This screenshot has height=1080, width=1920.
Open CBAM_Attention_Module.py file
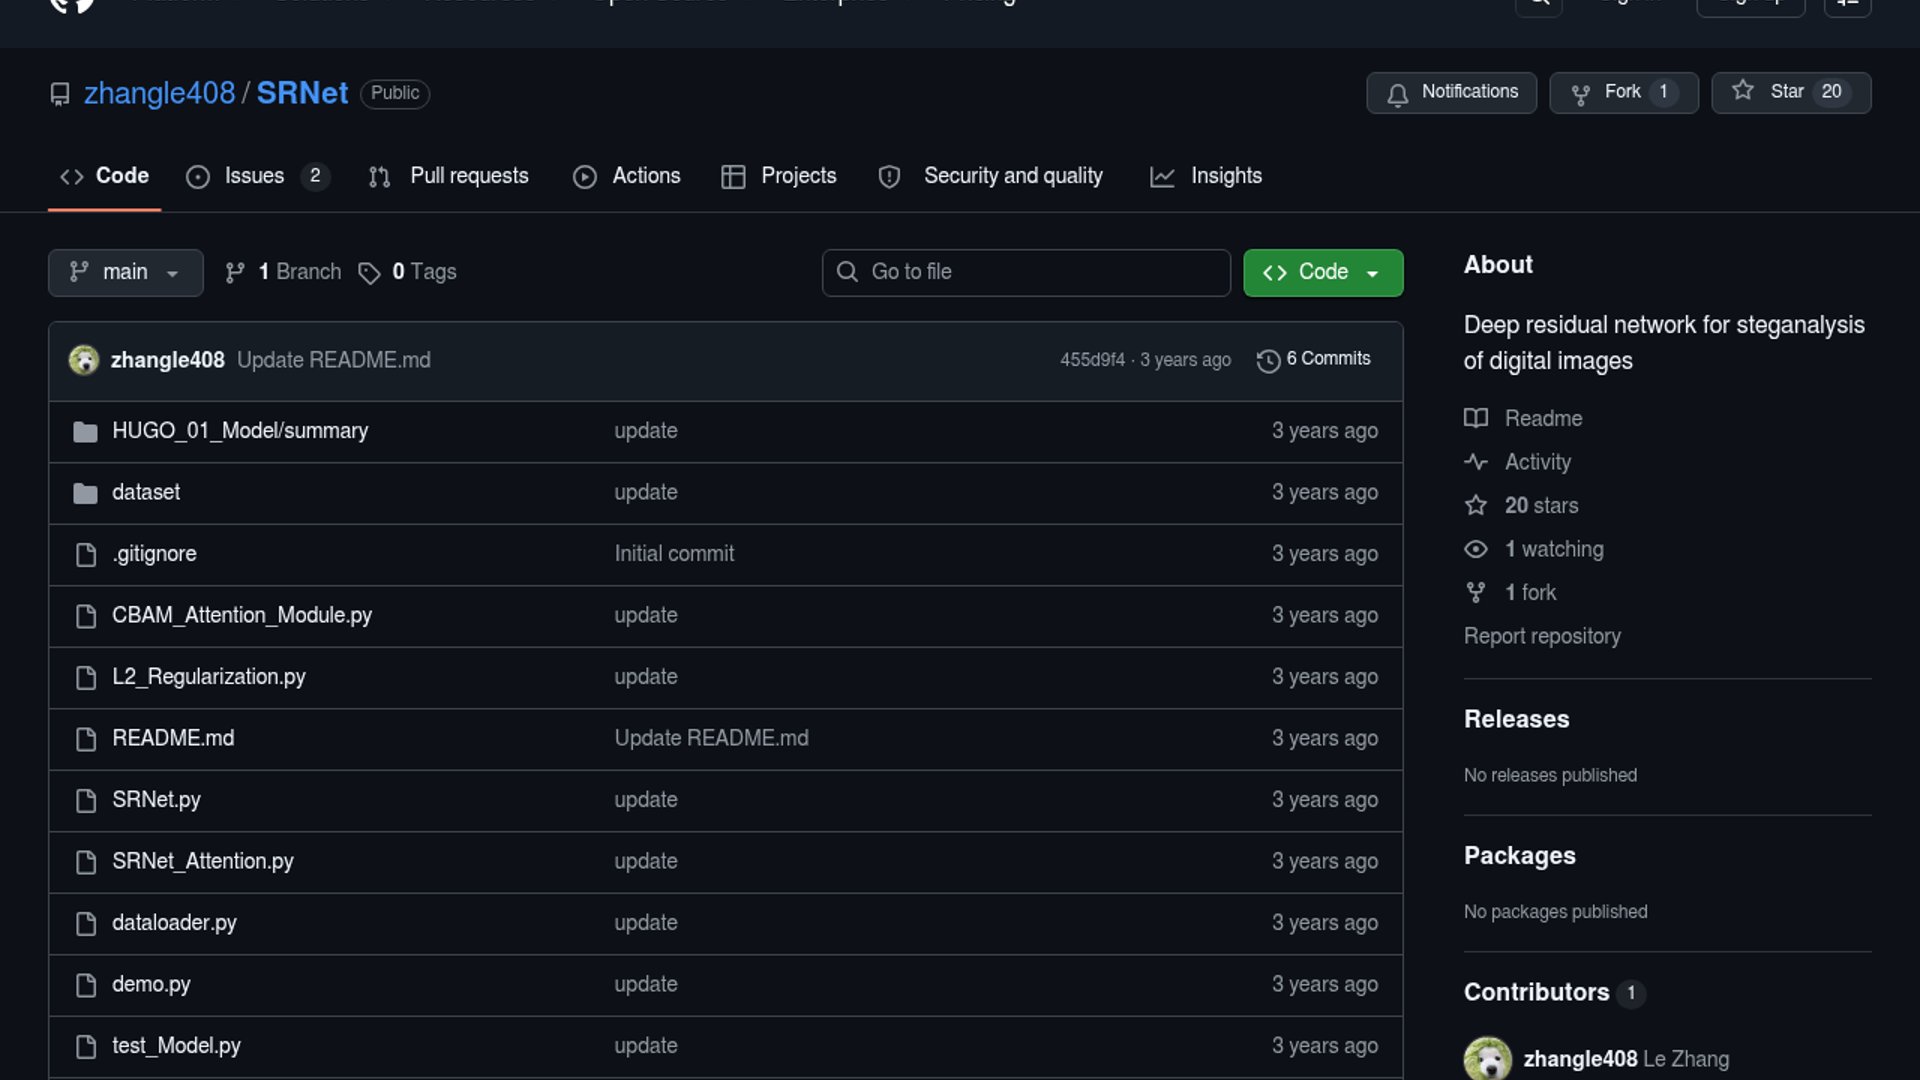[x=241, y=615]
